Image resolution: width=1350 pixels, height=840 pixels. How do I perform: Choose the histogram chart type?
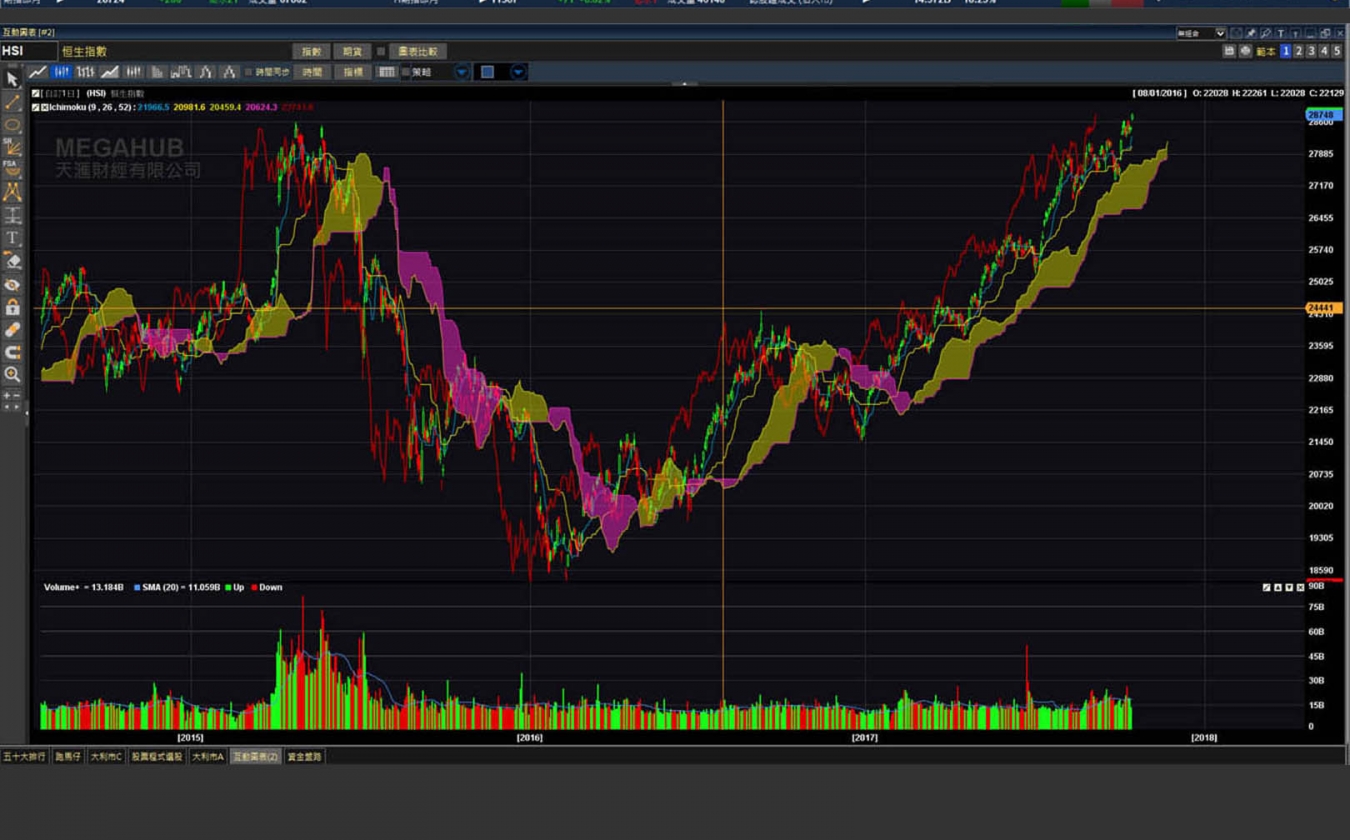(157, 72)
